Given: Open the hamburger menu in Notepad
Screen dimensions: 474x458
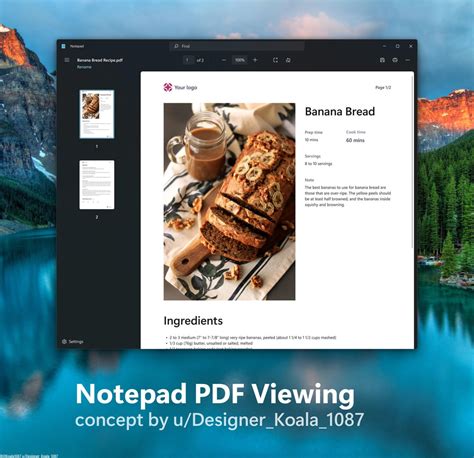Looking at the screenshot, I should pos(67,60).
